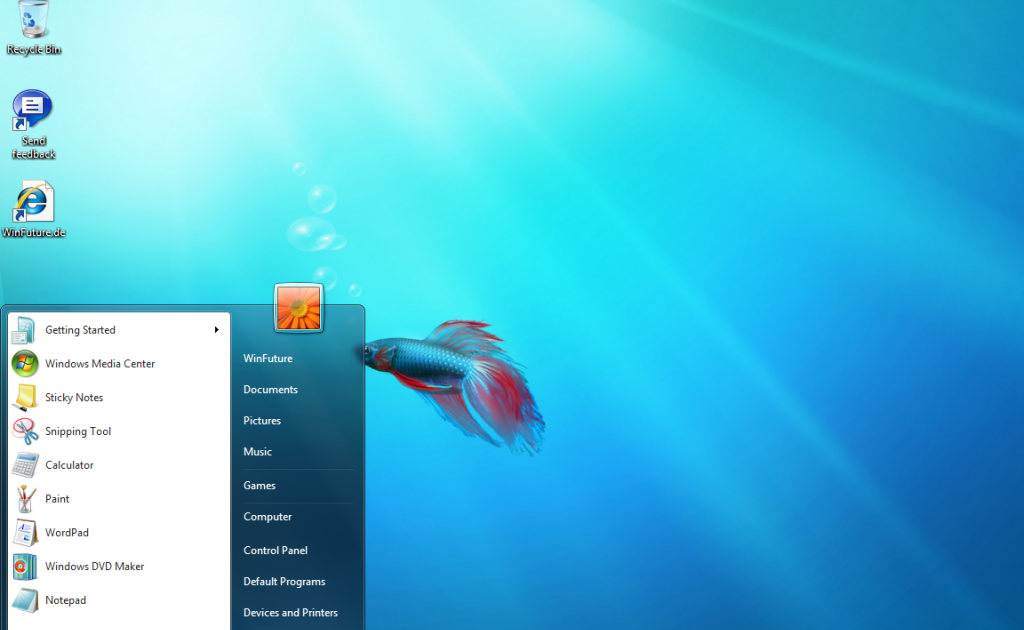
Task: Open the Games folder
Action: click(258, 485)
